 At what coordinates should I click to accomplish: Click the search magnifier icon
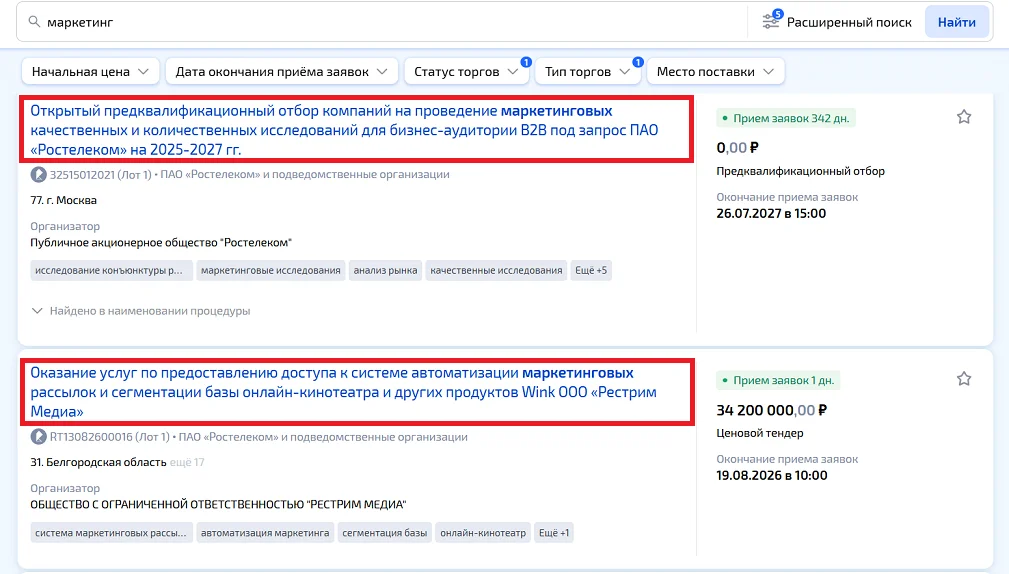coord(34,22)
